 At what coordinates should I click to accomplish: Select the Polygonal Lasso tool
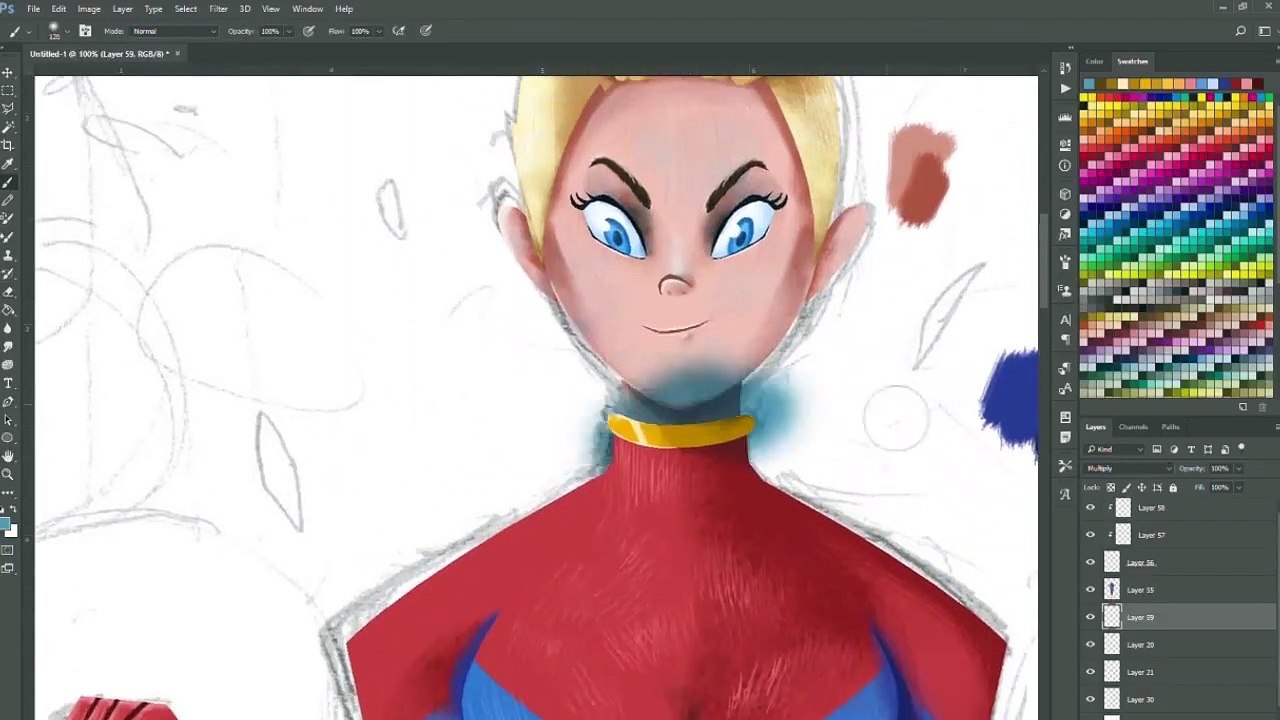[x=8, y=109]
